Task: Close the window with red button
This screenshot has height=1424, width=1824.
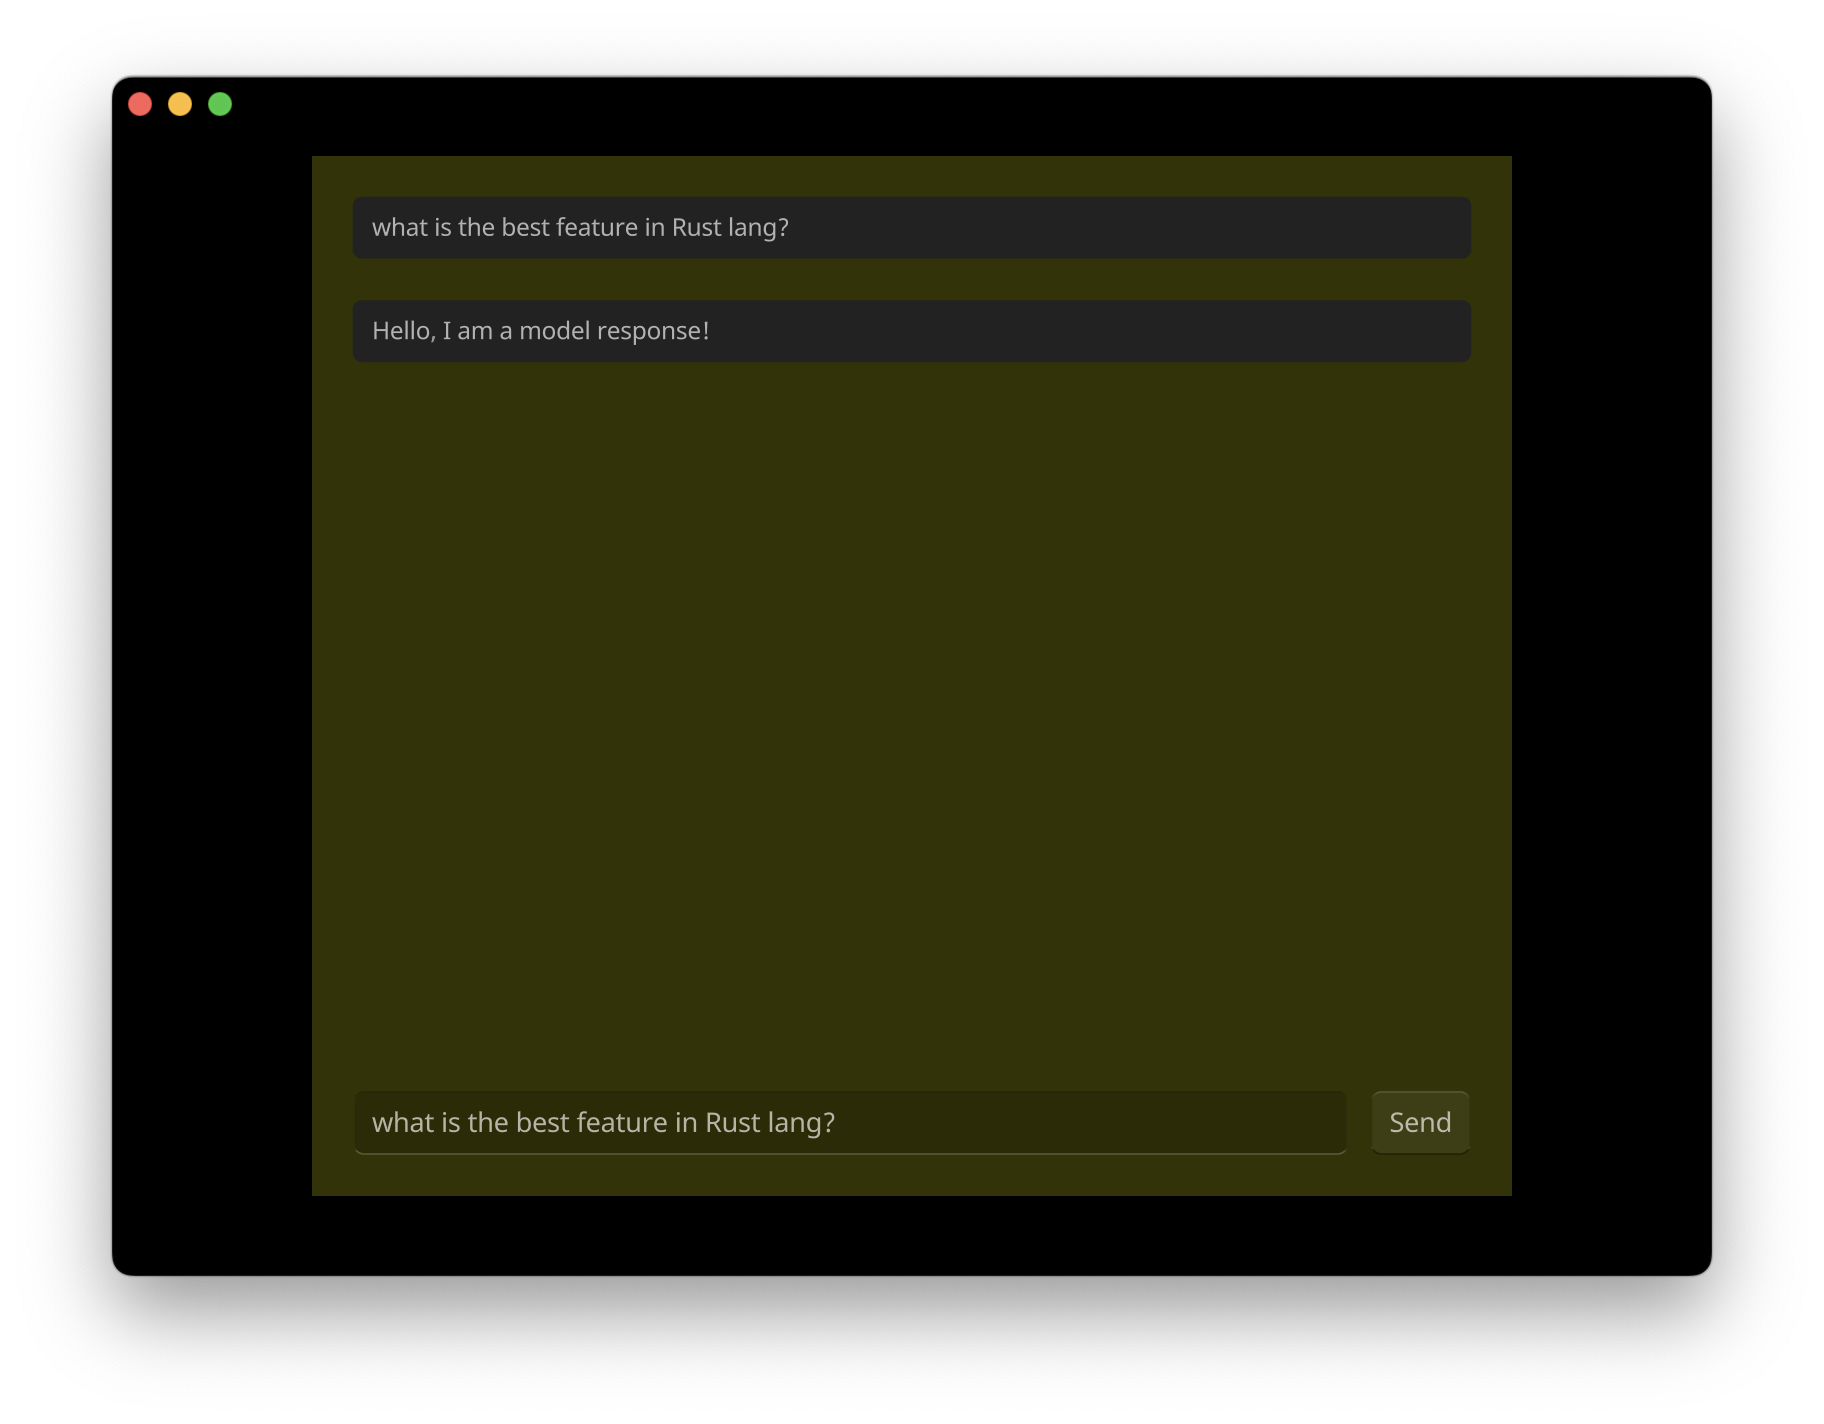Action: tap(140, 104)
